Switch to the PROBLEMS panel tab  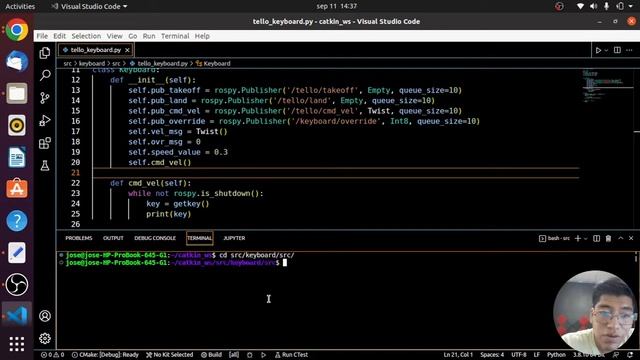point(79,238)
